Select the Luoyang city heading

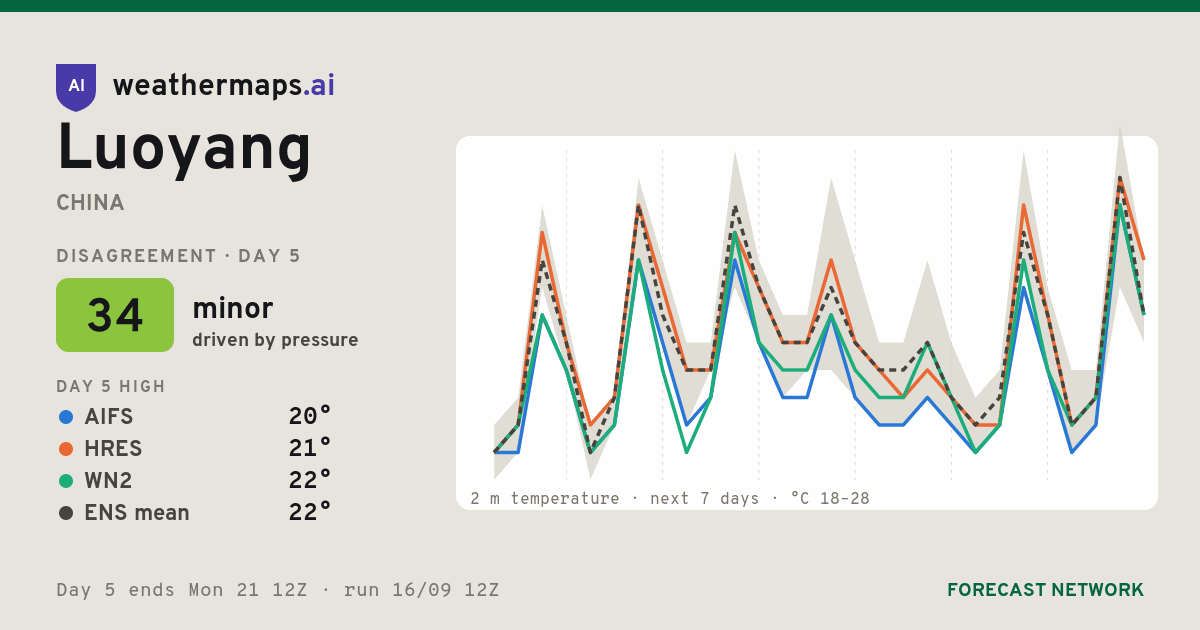tap(184, 148)
